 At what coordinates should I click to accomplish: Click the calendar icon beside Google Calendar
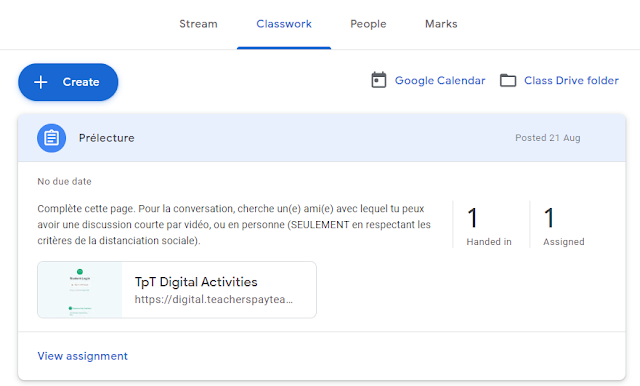[378, 80]
